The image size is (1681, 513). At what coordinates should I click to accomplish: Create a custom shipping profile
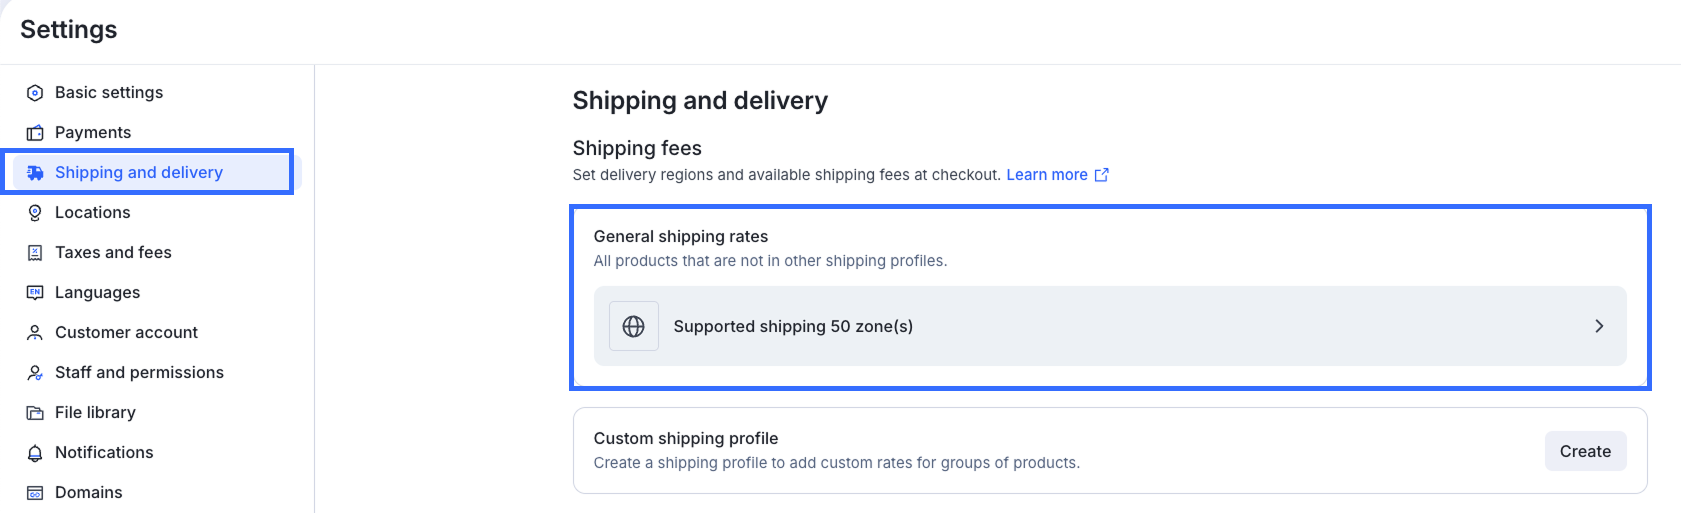1585,451
